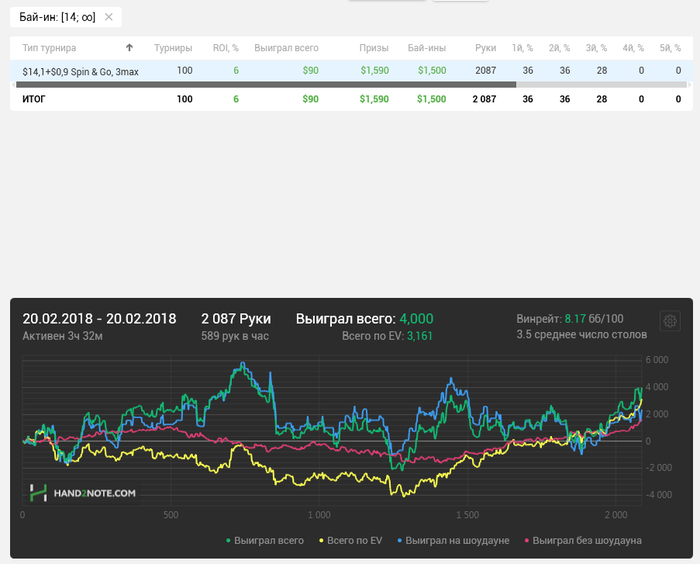
Task: Open graph settings gear icon
Action: click(x=670, y=321)
